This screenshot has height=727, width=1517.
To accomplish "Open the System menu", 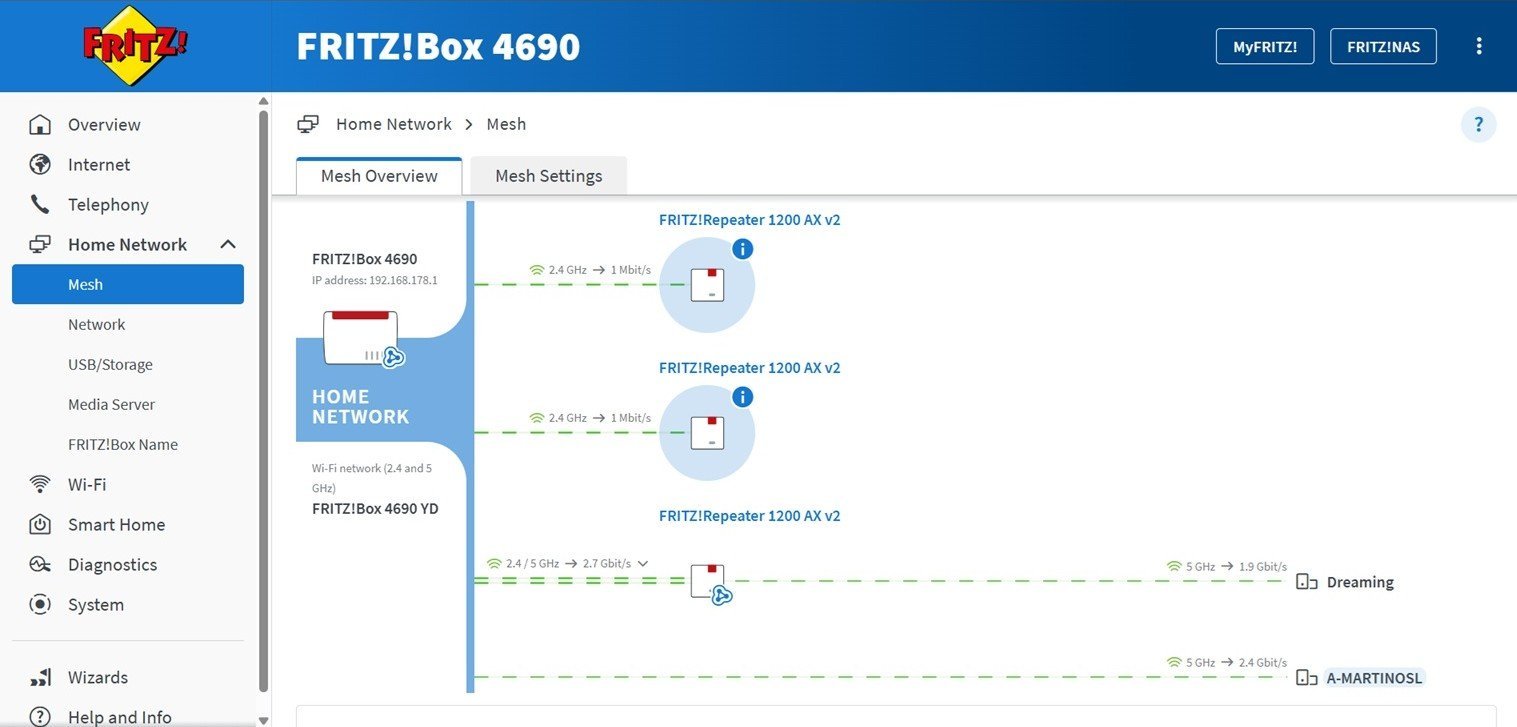I will click(96, 605).
